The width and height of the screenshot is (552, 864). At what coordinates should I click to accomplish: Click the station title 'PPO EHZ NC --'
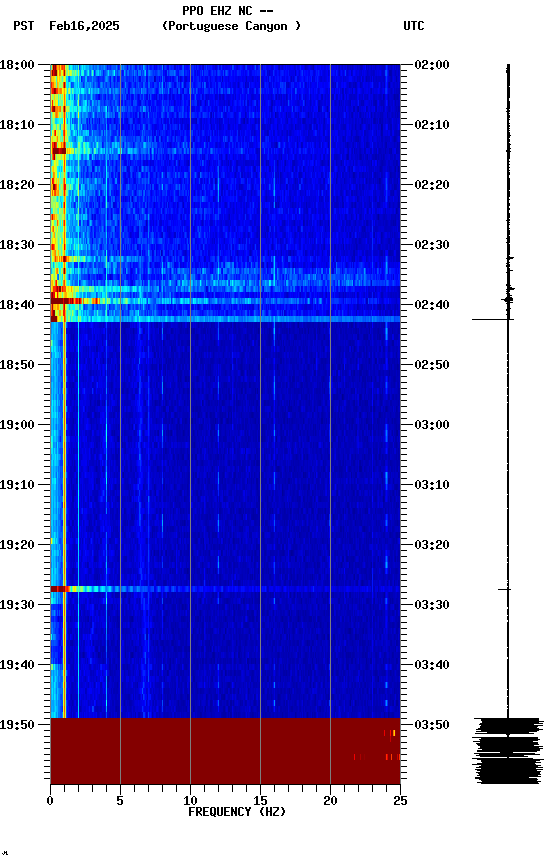pyautogui.click(x=228, y=11)
